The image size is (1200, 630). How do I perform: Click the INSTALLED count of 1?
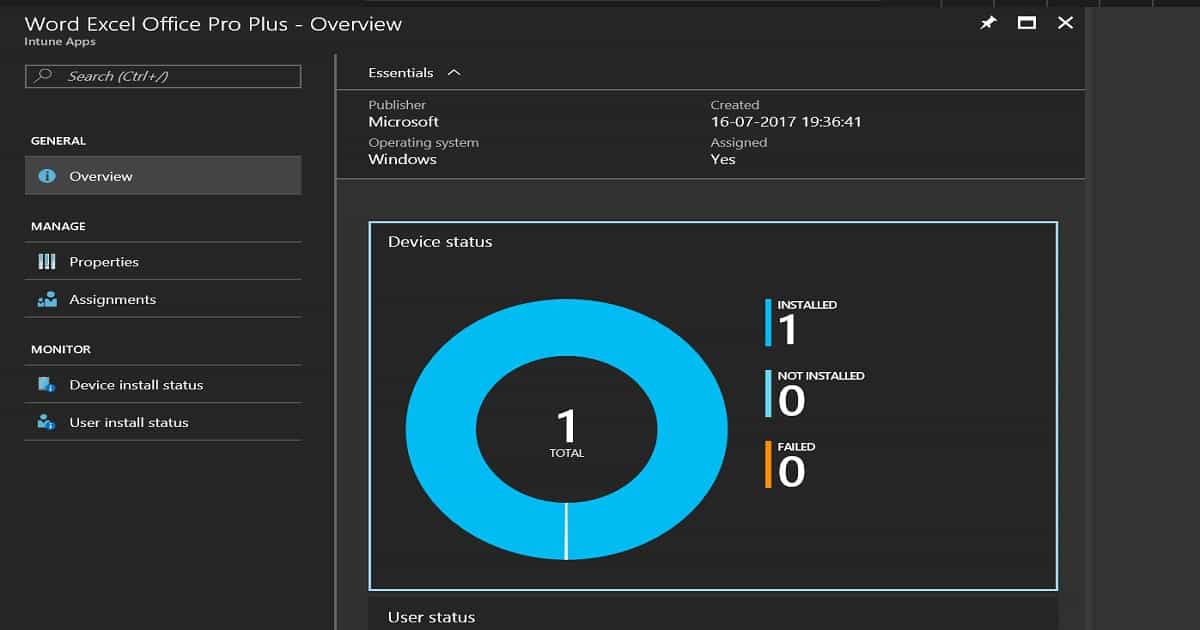788,330
